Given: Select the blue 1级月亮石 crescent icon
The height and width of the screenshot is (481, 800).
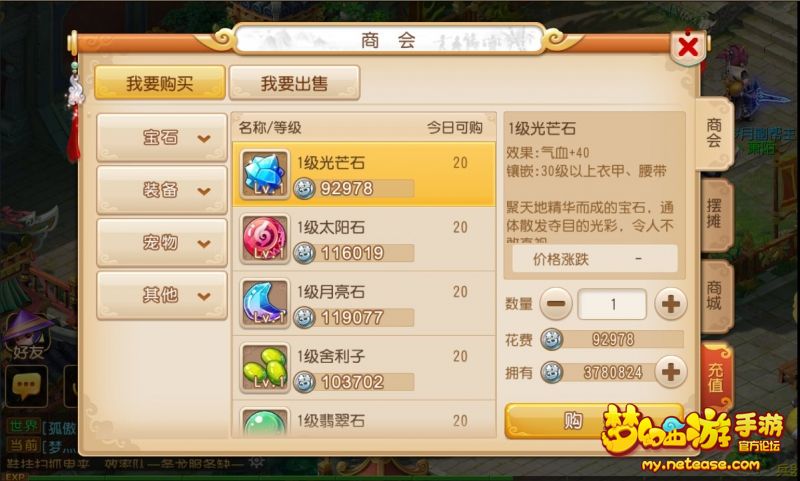Looking at the screenshot, I should pos(265,303).
